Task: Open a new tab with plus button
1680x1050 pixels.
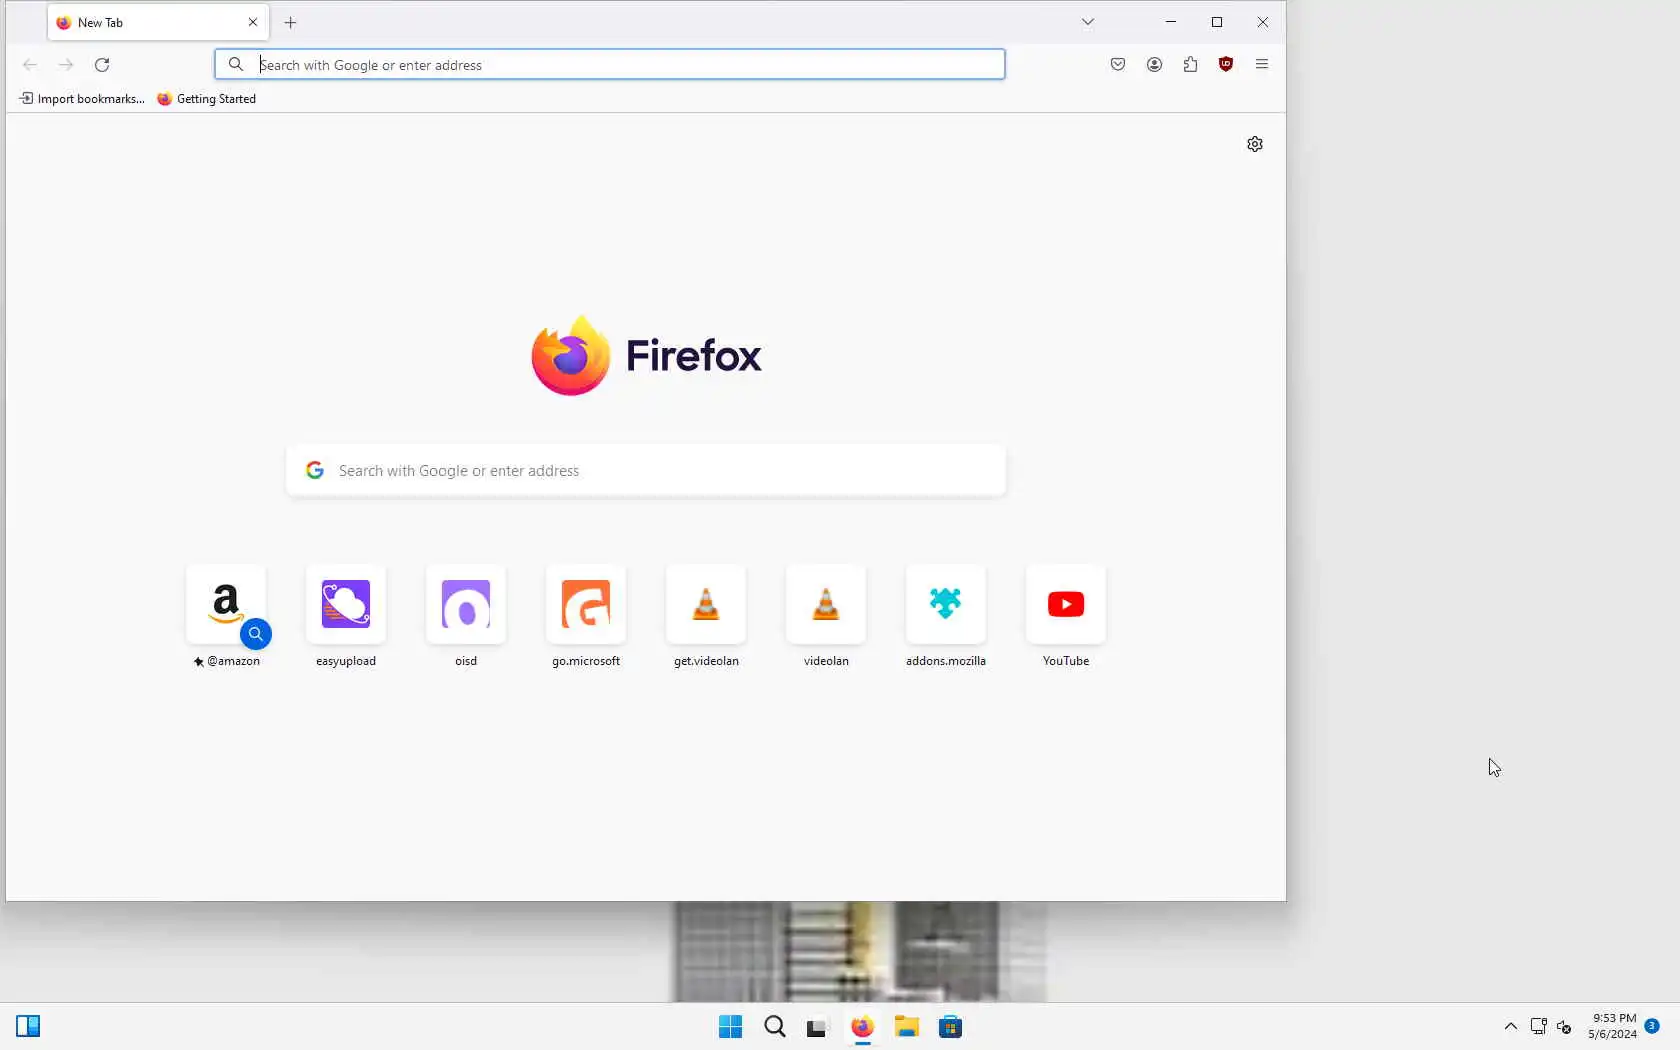Action: point(291,23)
